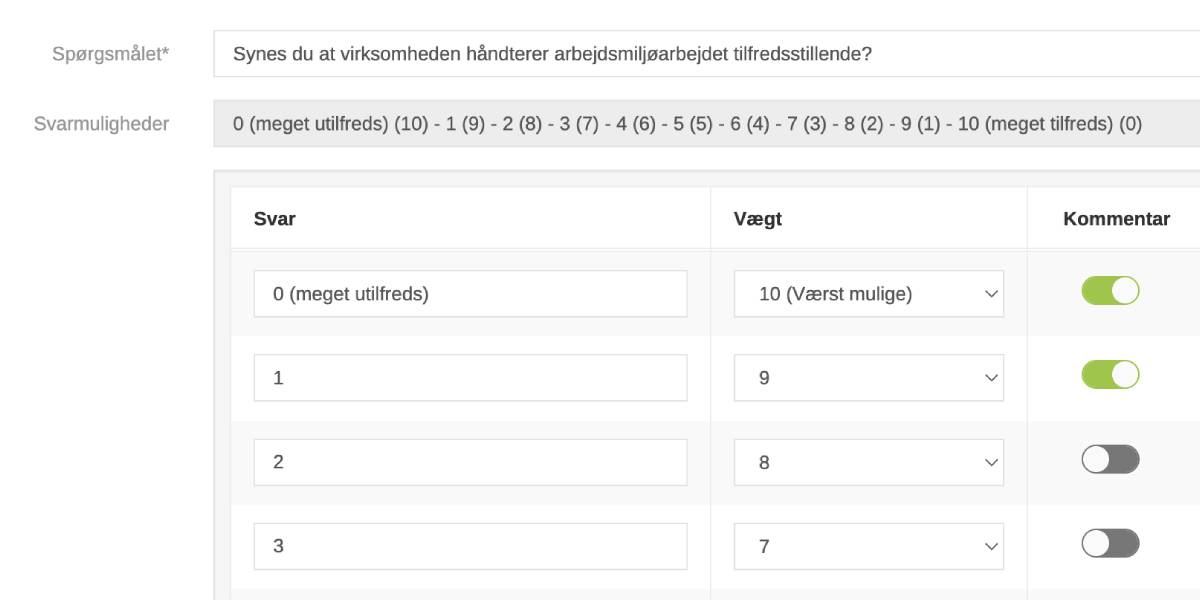The height and width of the screenshot is (600, 1200).
Task: Click the answer field containing 3
Action: pos(470,546)
